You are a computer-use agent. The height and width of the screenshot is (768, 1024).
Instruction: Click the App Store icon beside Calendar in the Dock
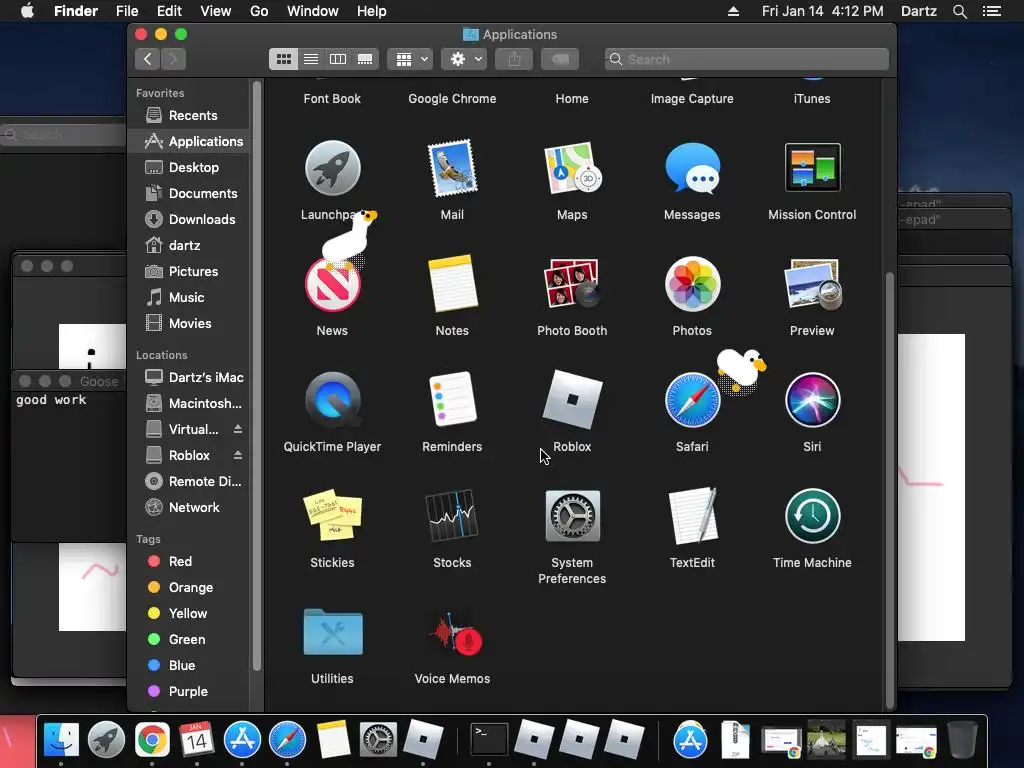tap(242, 740)
